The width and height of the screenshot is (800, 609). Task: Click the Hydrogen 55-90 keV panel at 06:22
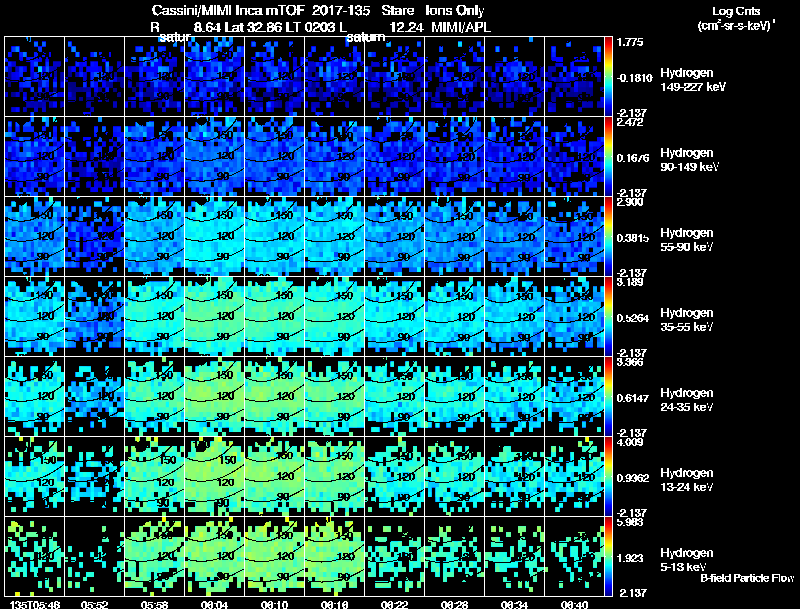pos(394,237)
